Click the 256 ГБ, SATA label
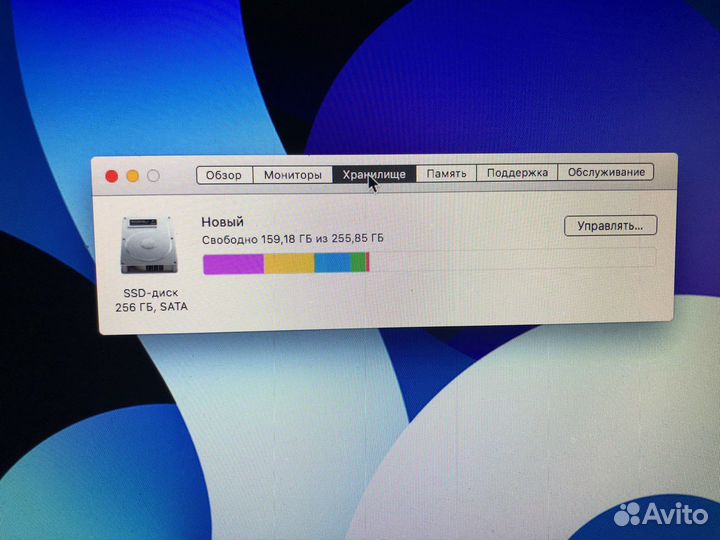The height and width of the screenshot is (540, 720). click(151, 307)
